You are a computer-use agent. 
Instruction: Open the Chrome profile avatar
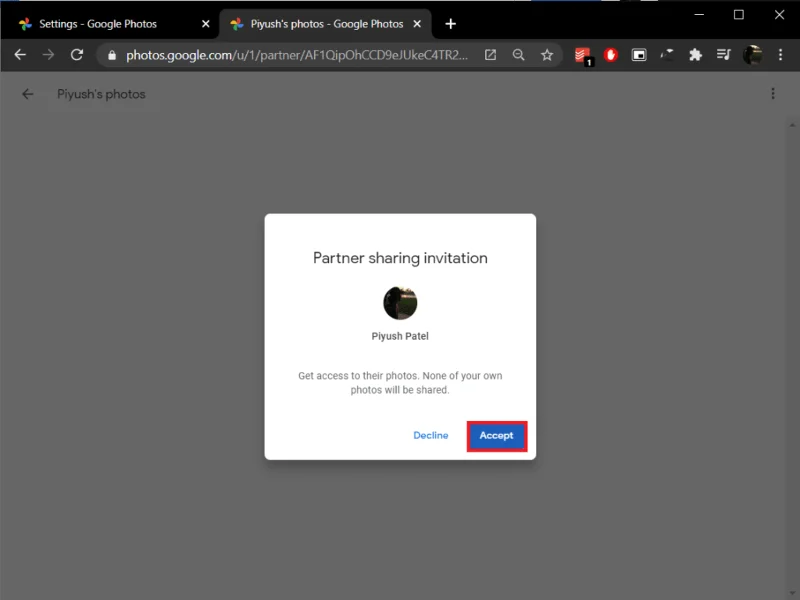(x=752, y=55)
